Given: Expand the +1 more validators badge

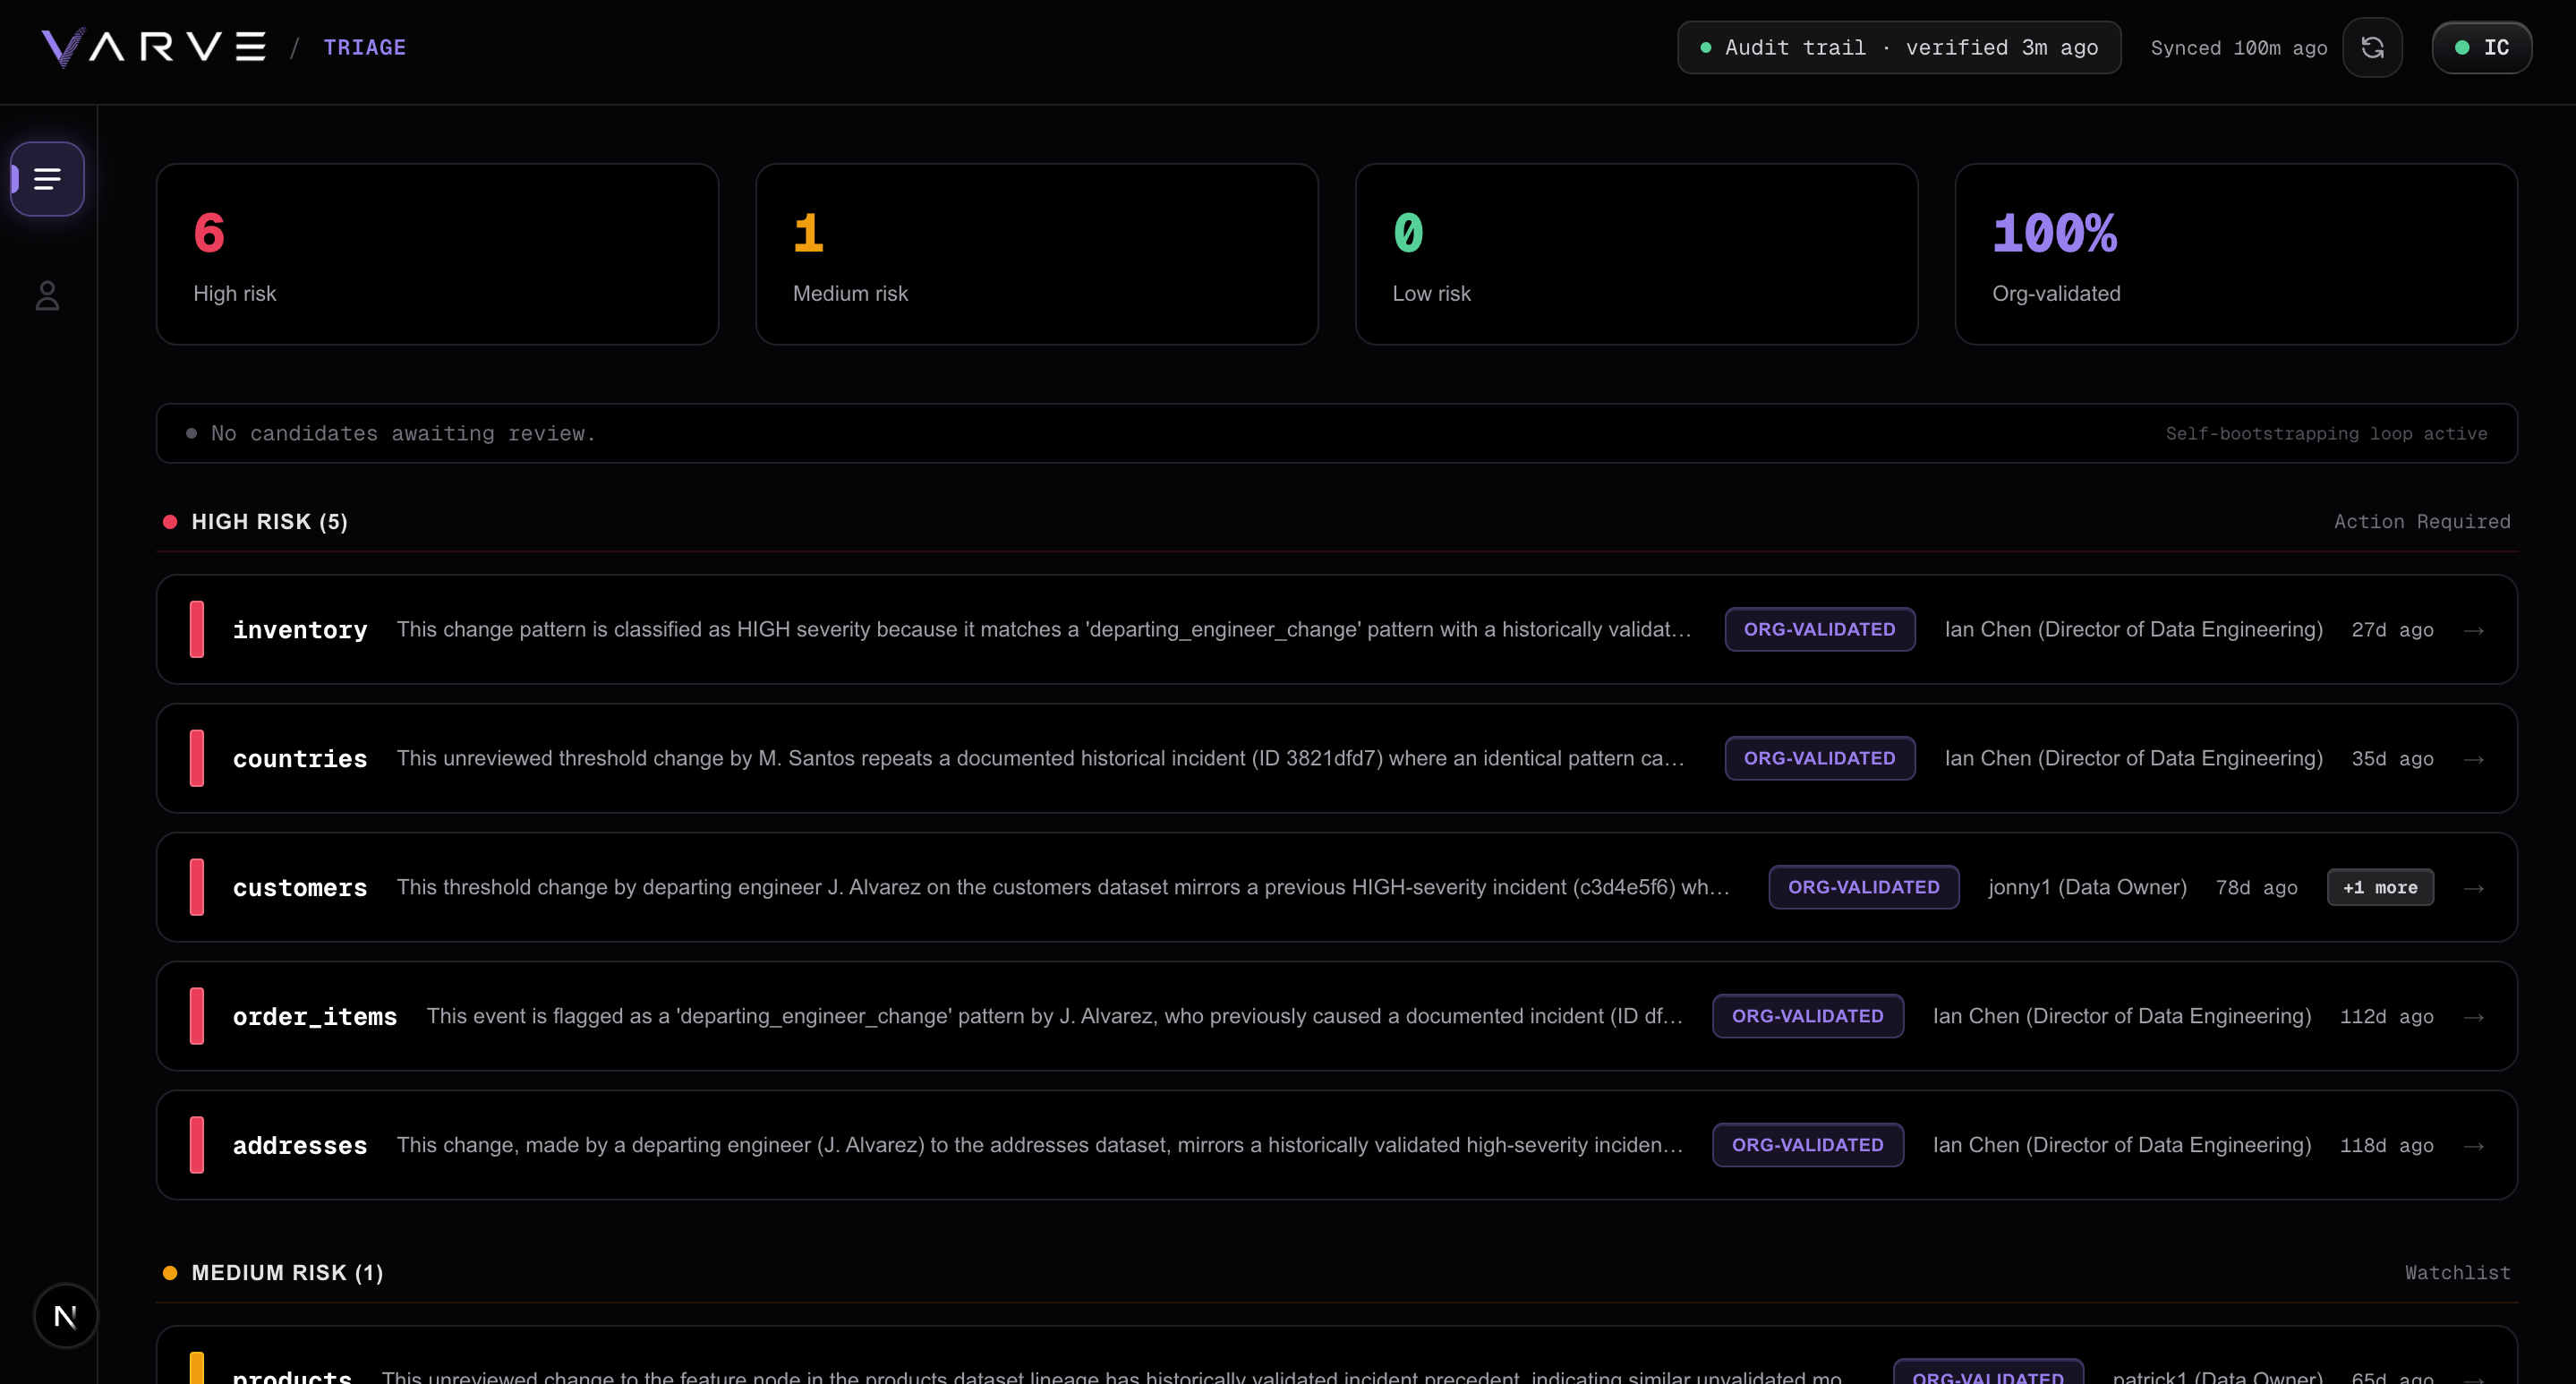Looking at the screenshot, I should (2380, 887).
